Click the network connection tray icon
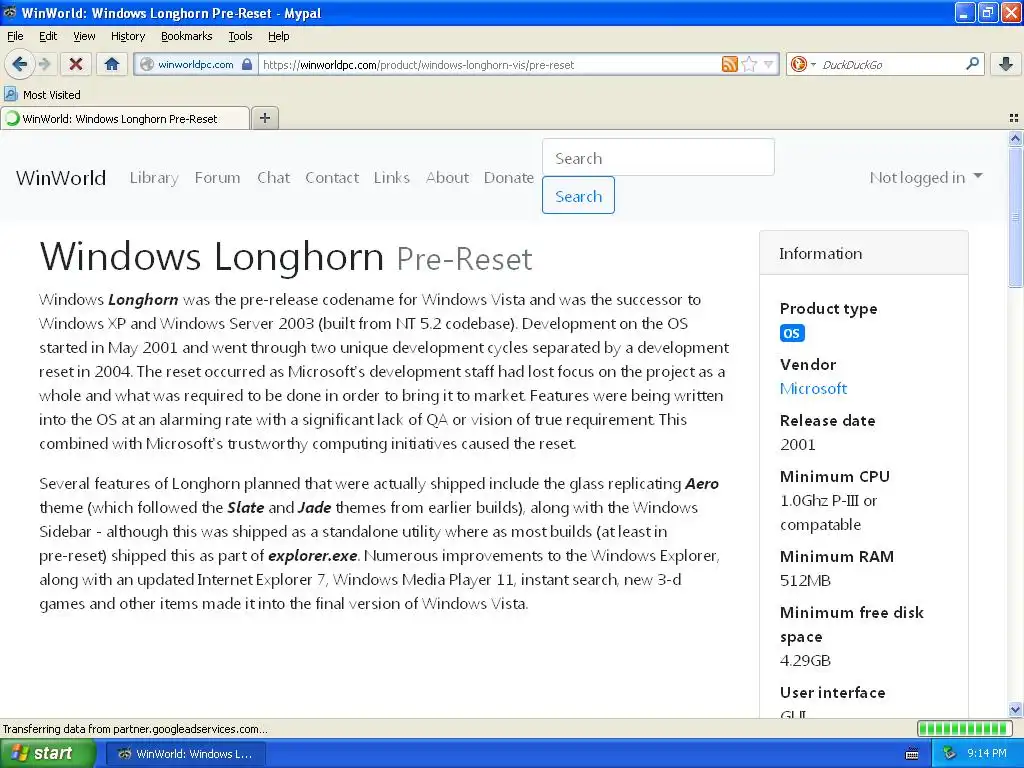1024x768 pixels. tap(950, 754)
